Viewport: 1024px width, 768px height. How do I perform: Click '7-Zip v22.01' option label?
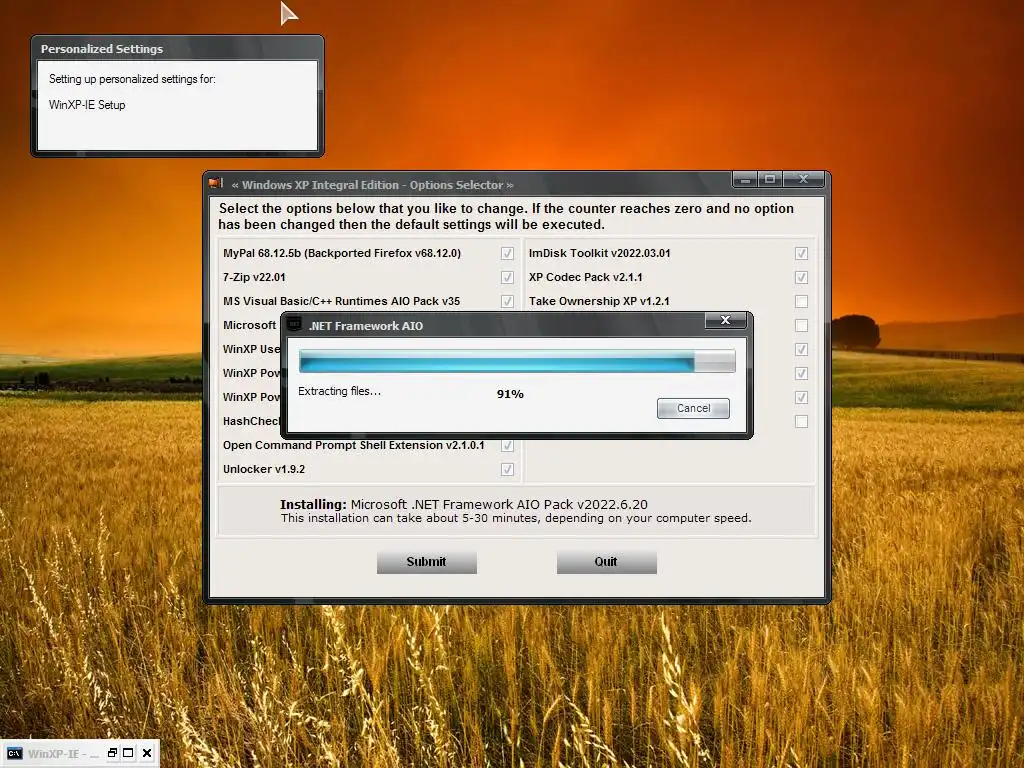[254, 278]
